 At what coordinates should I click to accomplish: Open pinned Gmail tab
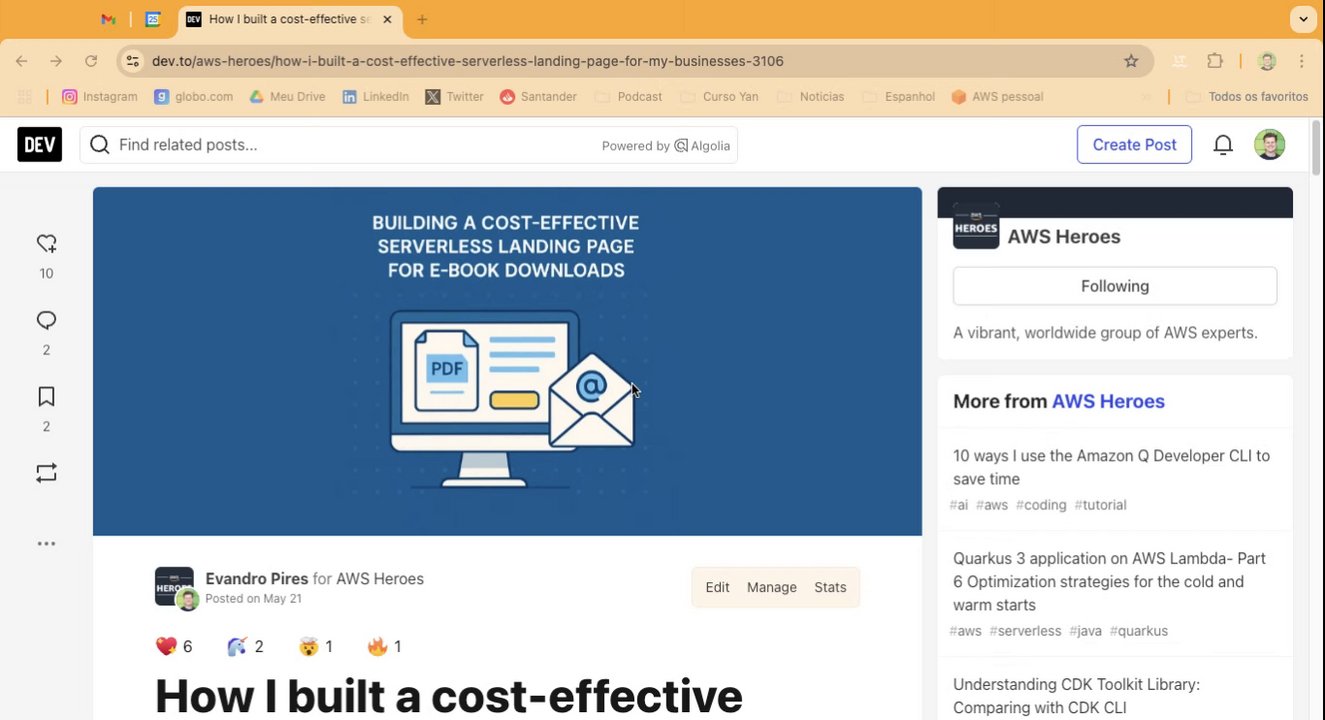[109, 19]
